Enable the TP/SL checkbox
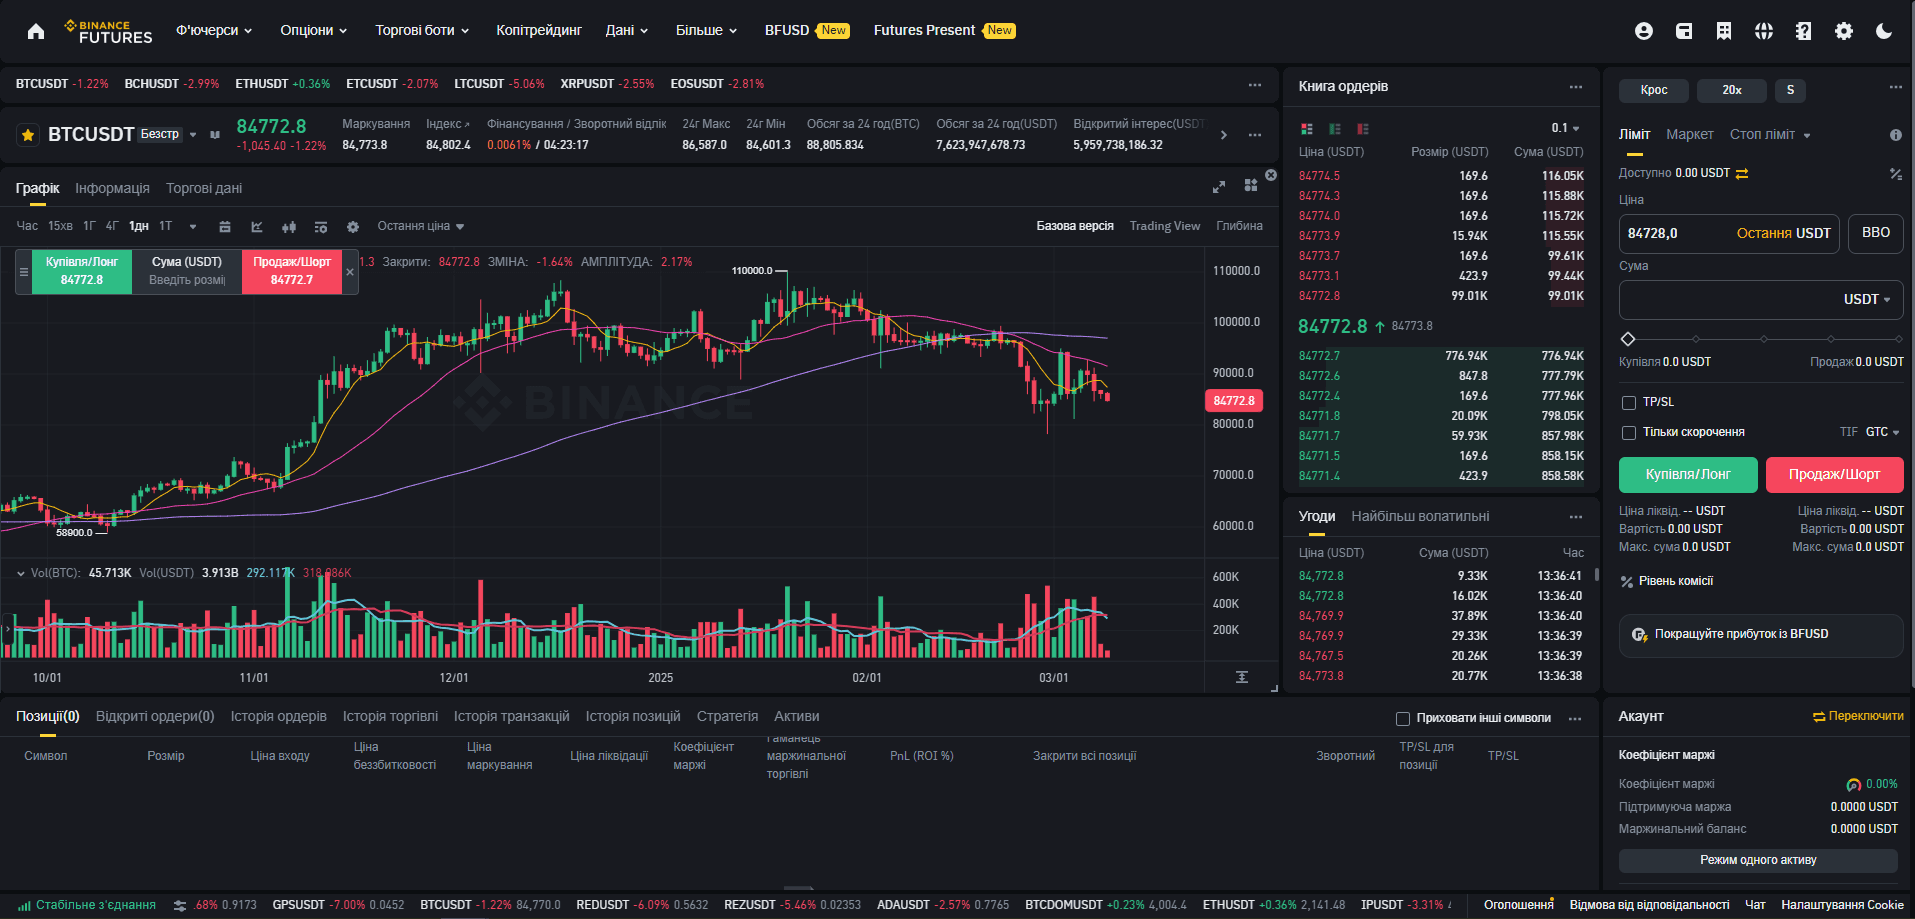This screenshot has height=919, width=1915. [1629, 403]
